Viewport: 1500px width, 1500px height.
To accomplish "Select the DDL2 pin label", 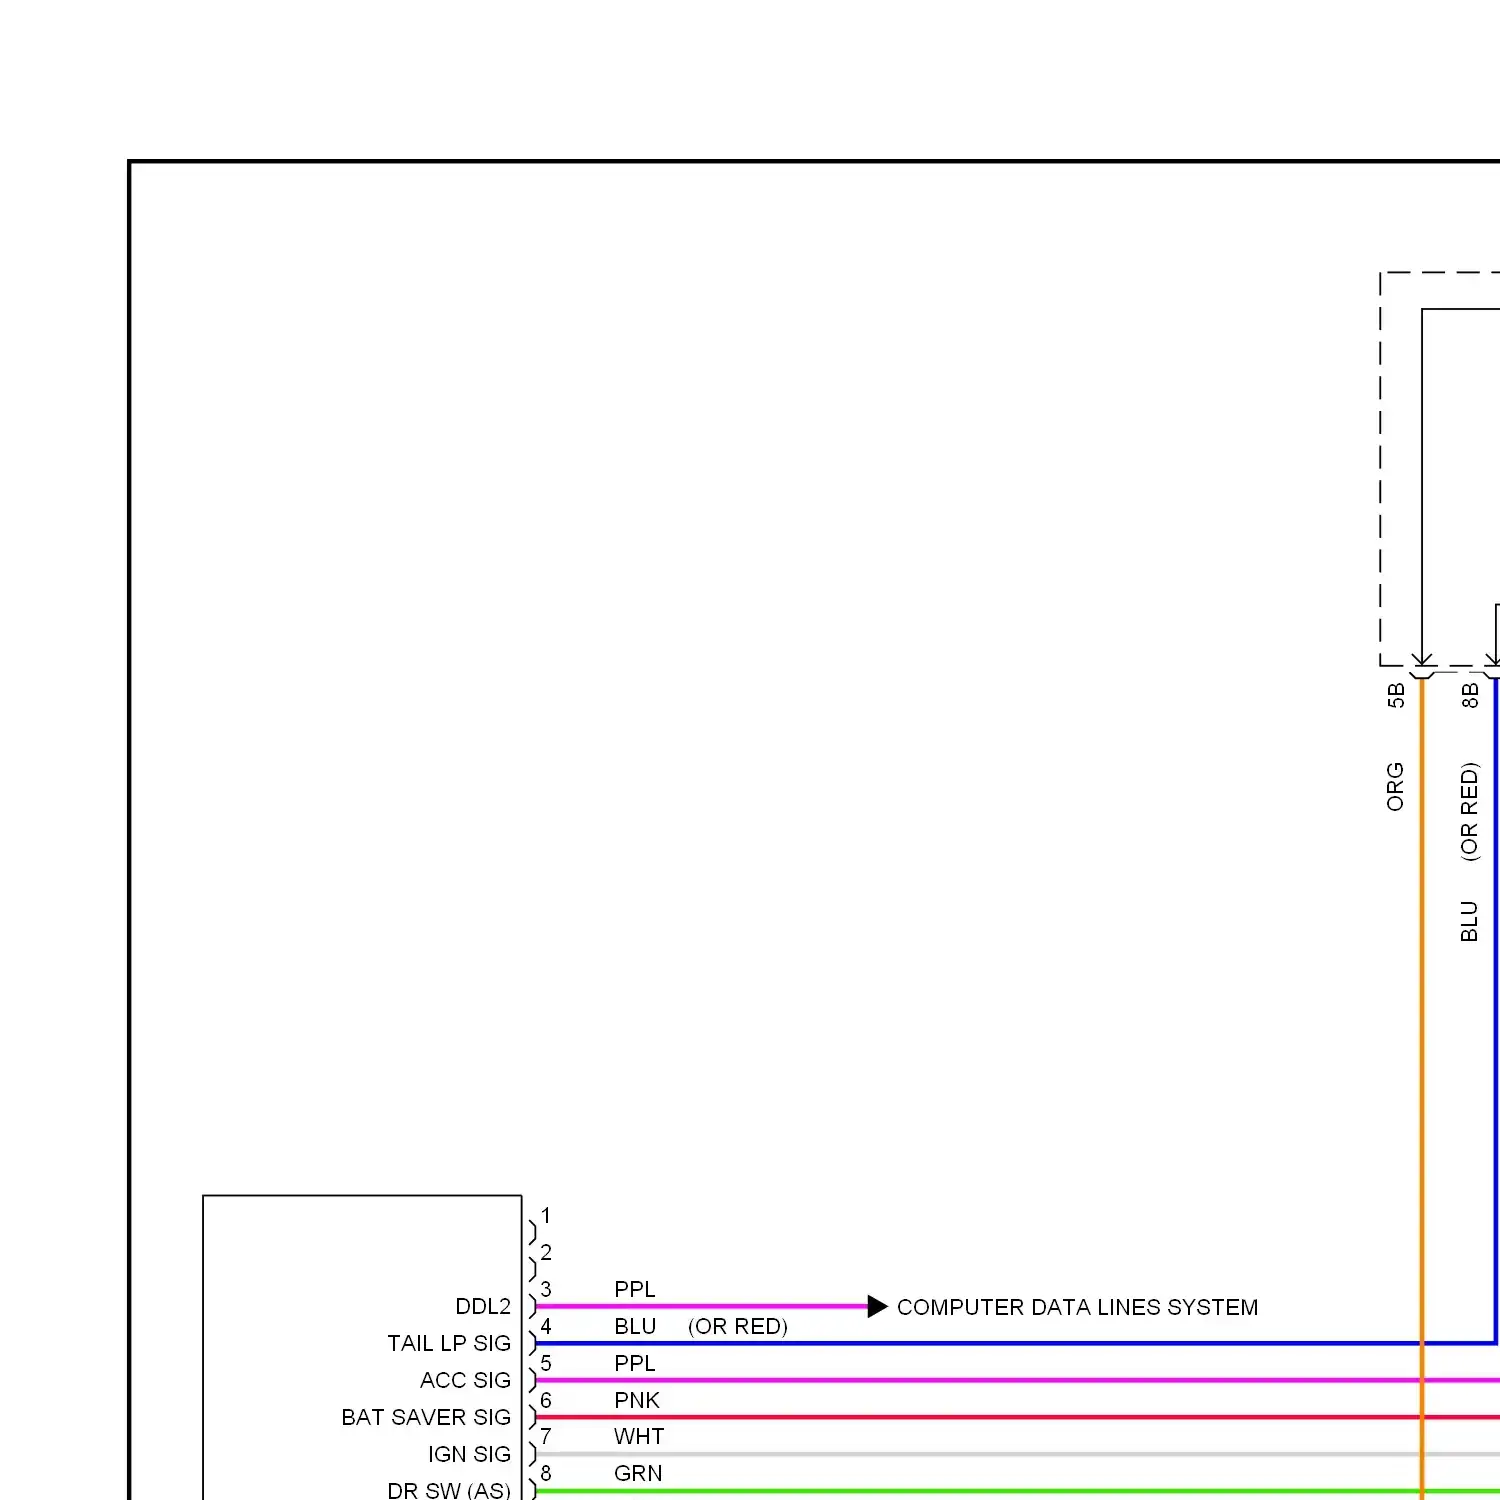I will point(483,1306).
